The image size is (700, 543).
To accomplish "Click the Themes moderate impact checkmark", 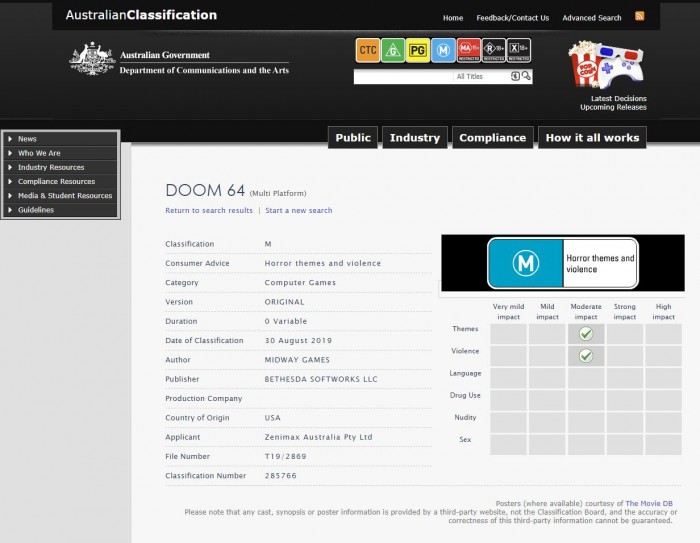I will click(x=586, y=333).
